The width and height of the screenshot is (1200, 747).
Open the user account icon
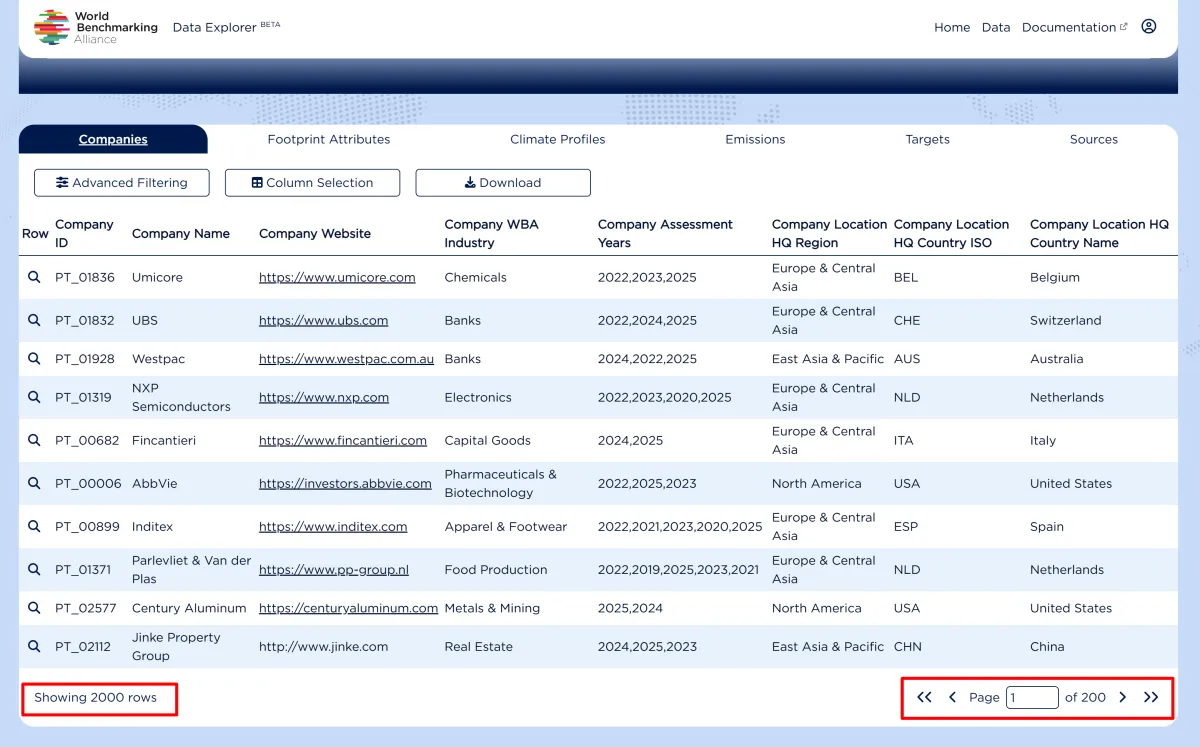point(1148,27)
